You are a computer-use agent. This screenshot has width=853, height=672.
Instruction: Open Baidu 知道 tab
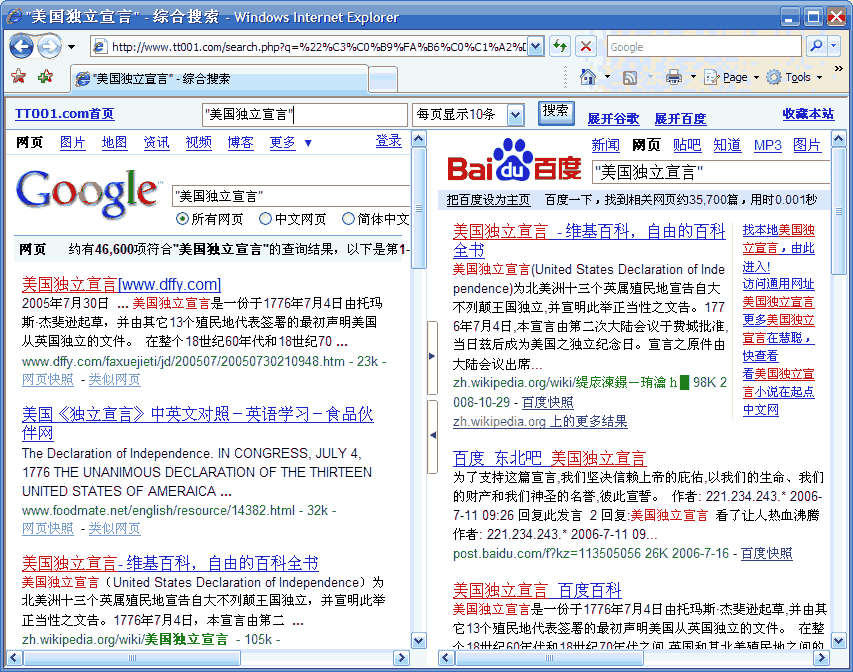tap(727, 145)
